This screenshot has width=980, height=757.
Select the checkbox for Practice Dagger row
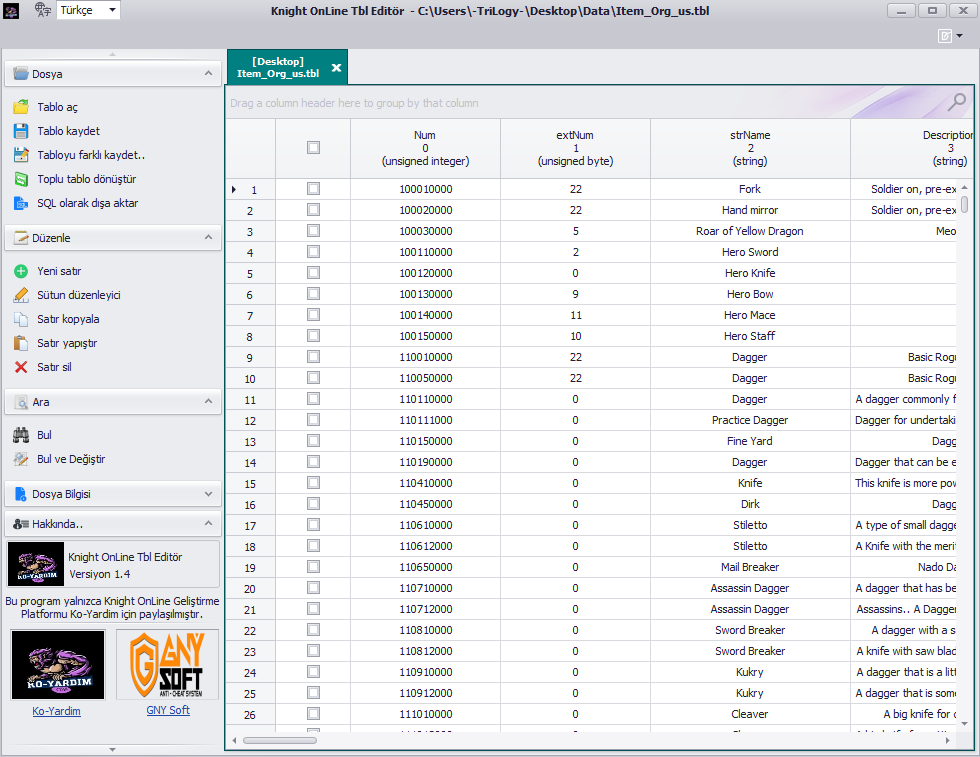coord(313,420)
